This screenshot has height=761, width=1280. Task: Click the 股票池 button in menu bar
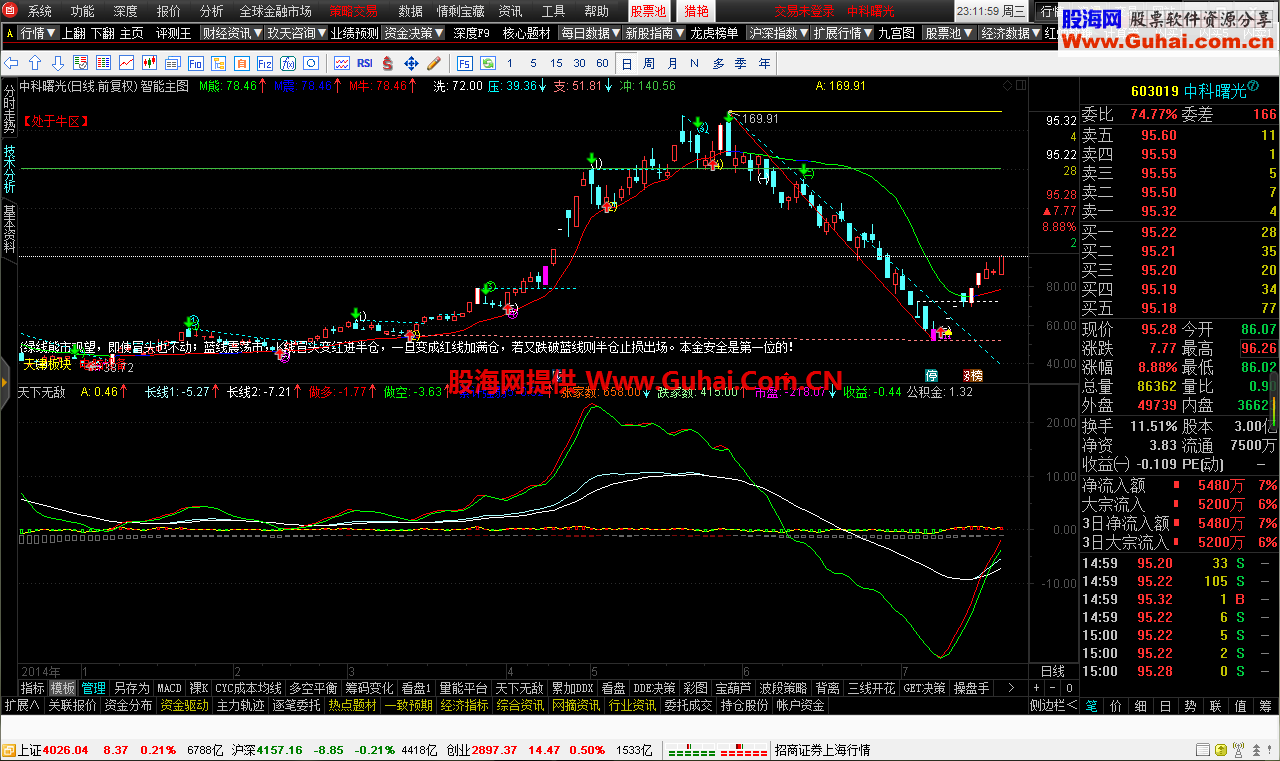649,11
